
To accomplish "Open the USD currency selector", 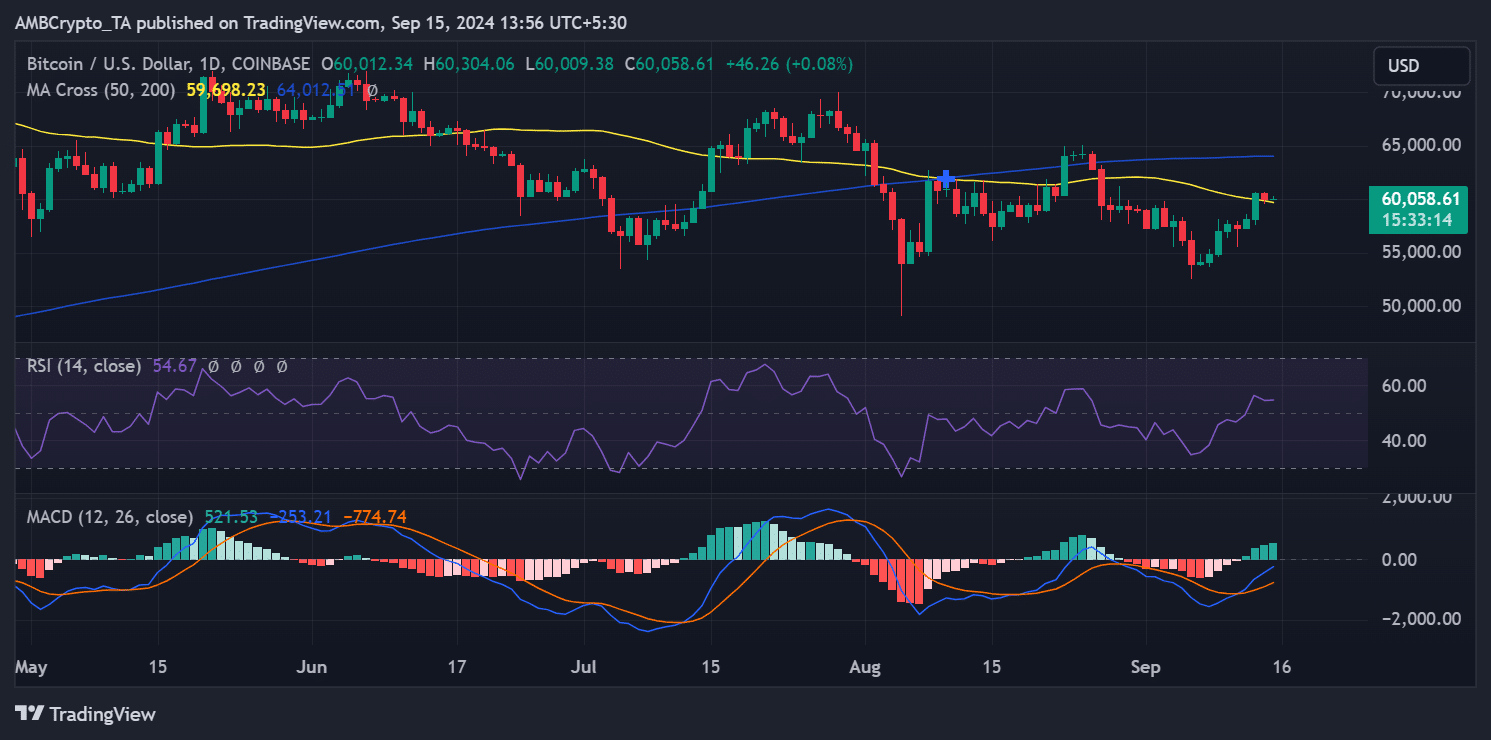I will click(x=1421, y=66).
